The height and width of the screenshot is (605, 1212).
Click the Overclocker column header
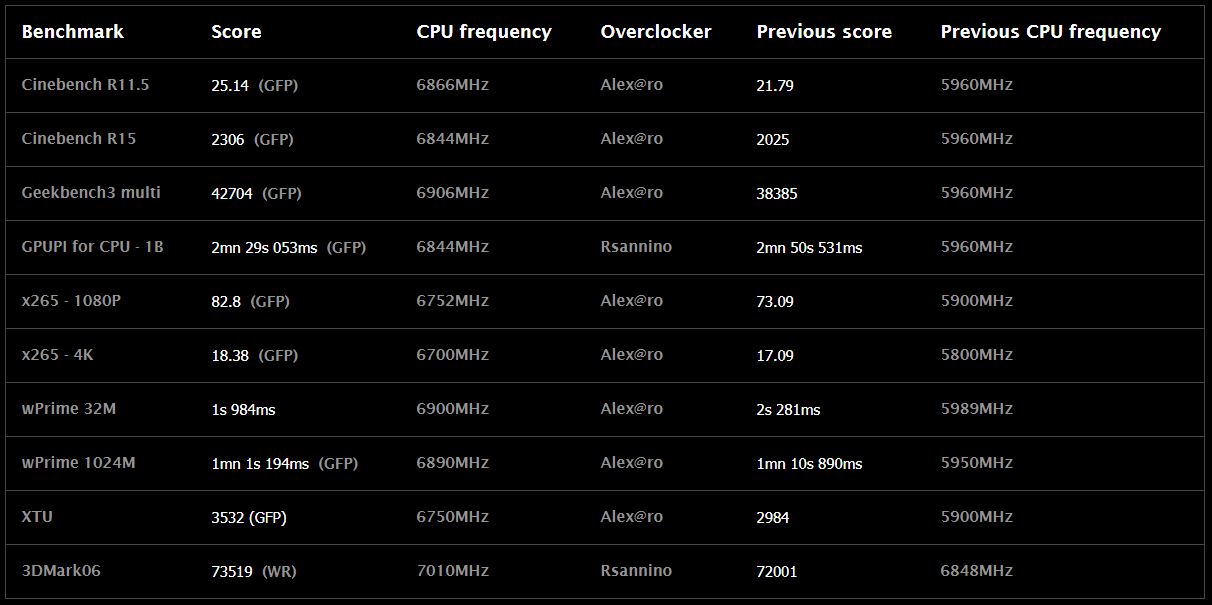click(x=656, y=31)
